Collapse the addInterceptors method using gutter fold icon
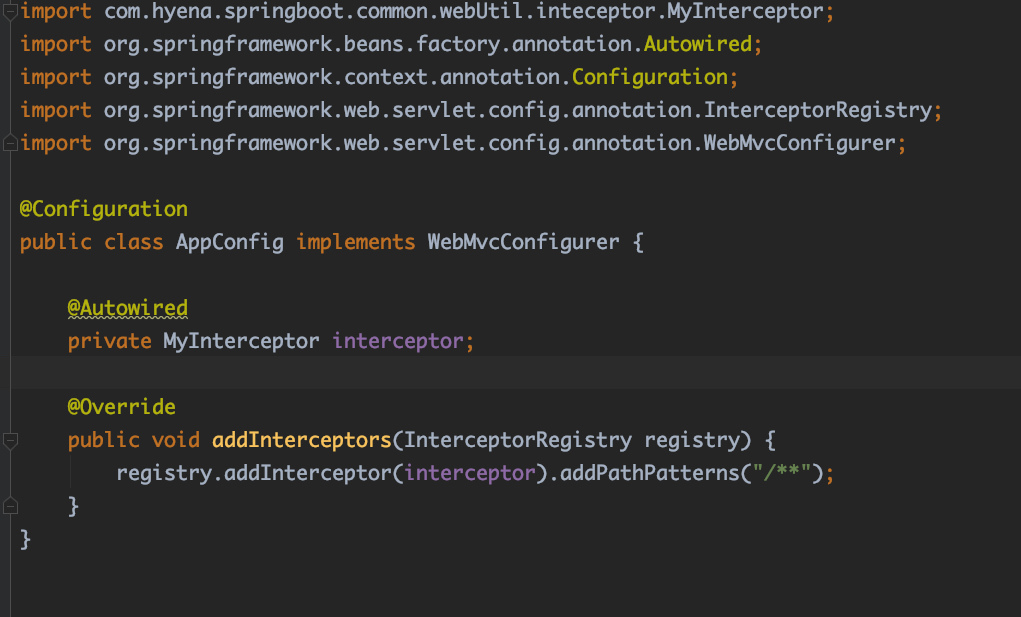 [10, 440]
